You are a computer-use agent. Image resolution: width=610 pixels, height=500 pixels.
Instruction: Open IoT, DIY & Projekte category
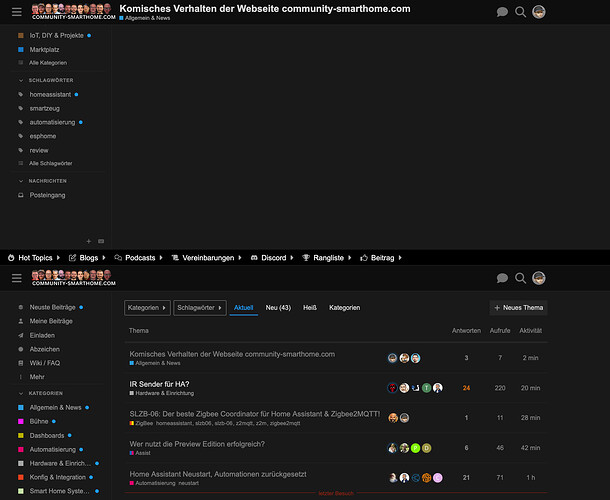[x=54, y=35]
